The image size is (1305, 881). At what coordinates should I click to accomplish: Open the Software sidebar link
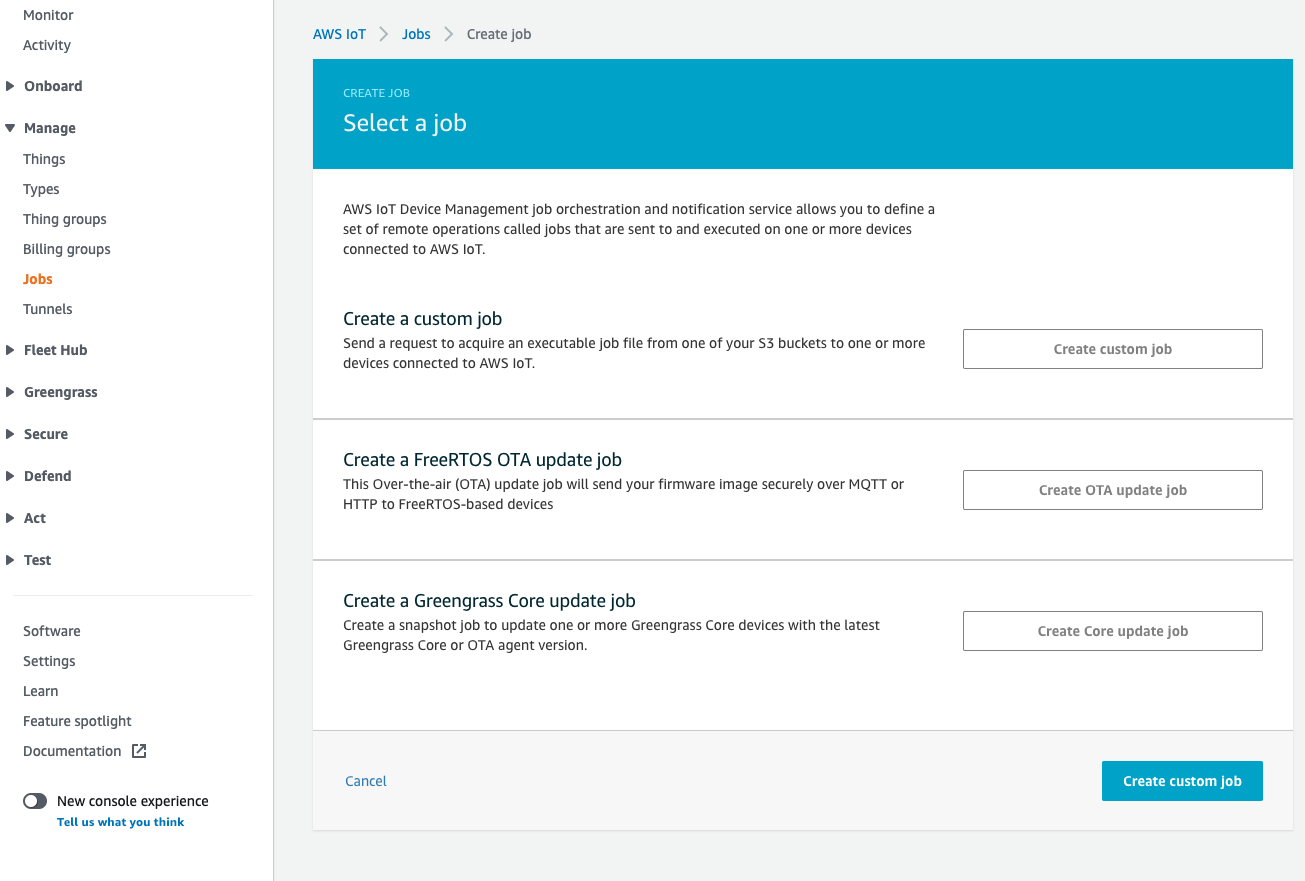[52, 631]
